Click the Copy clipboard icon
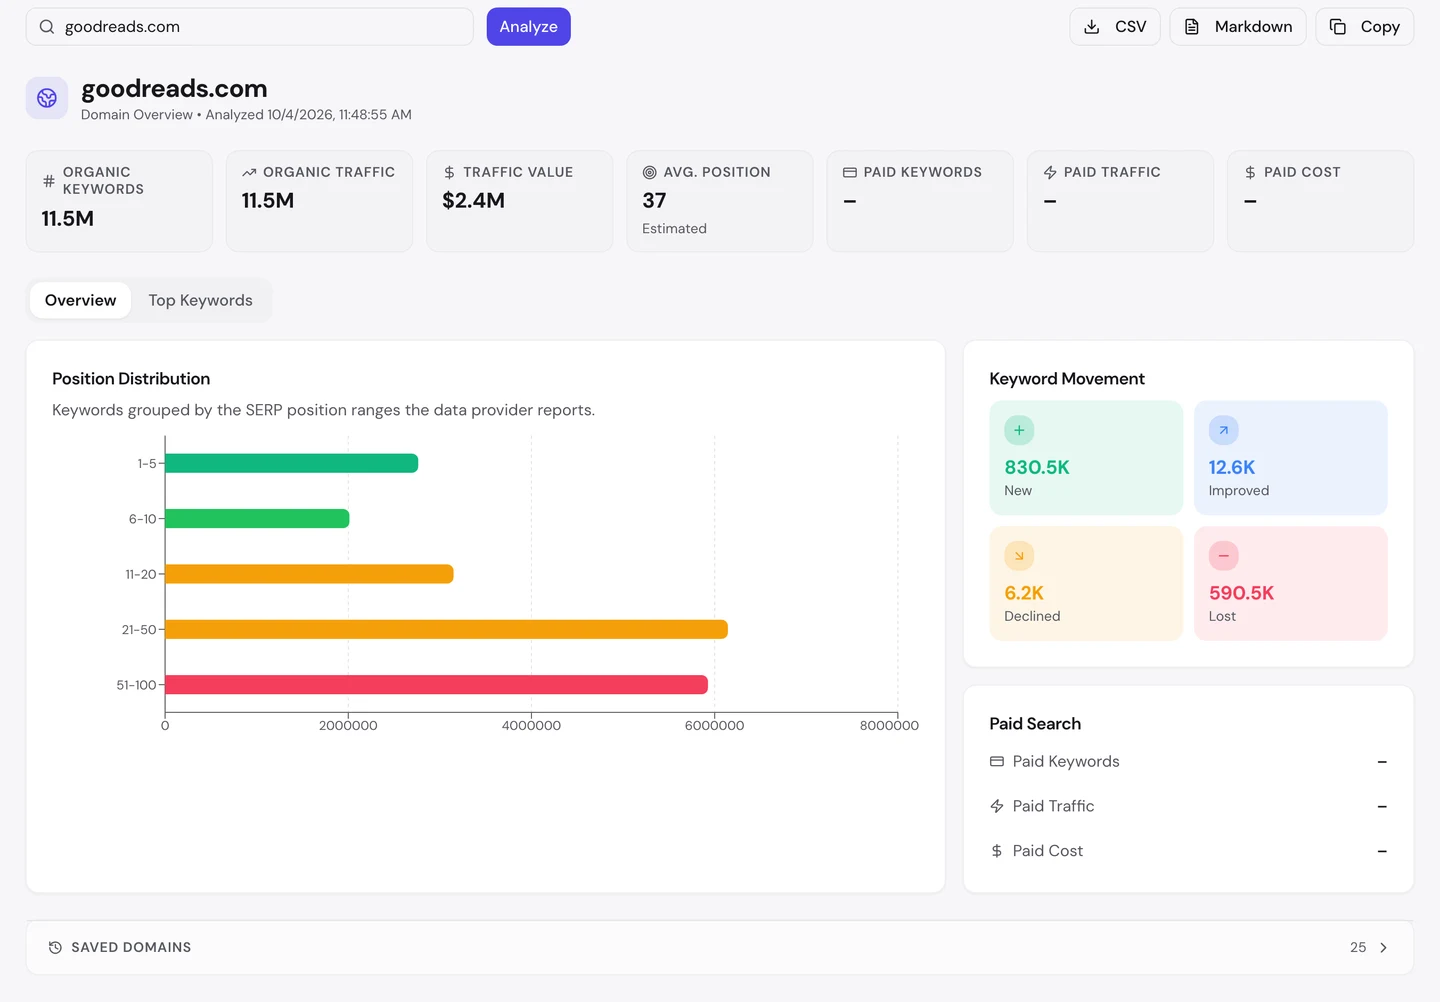1440x1002 pixels. [1338, 27]
